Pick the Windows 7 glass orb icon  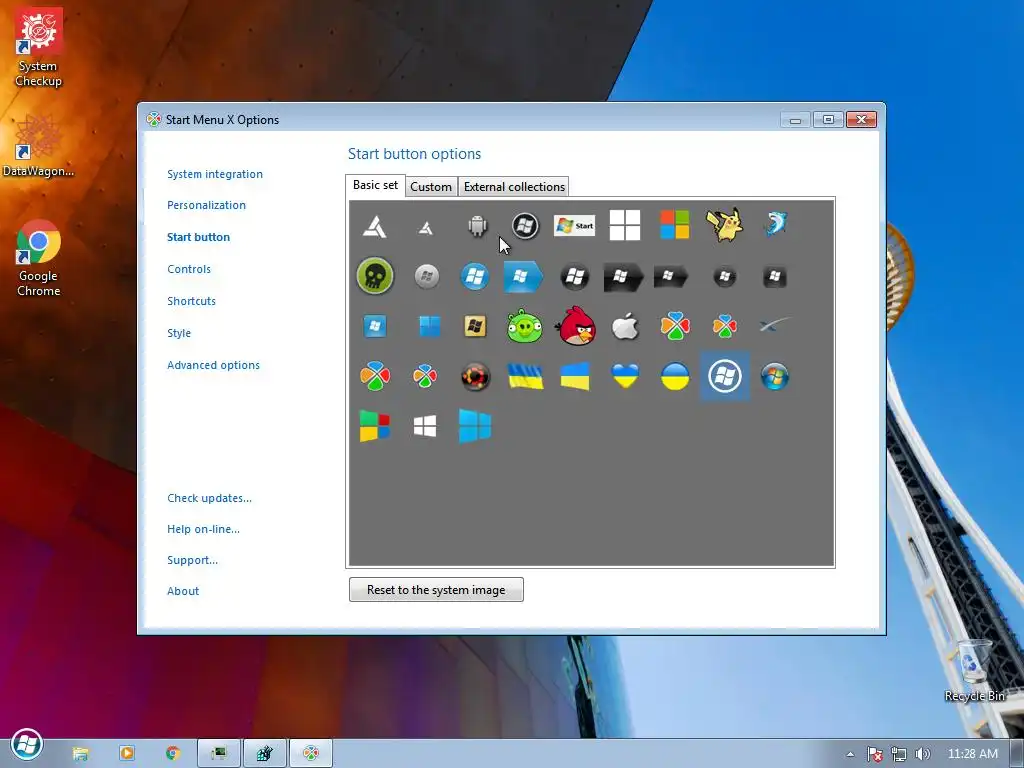pyautogui.click(x=775, y=376)
